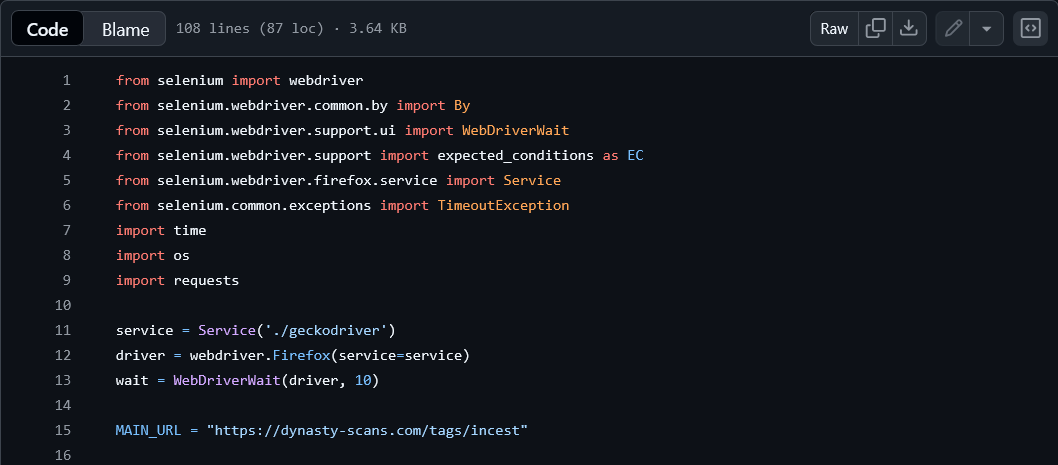1058x465 pixels.
Task: Copy raw file contents icon
Action: (875, 28)
